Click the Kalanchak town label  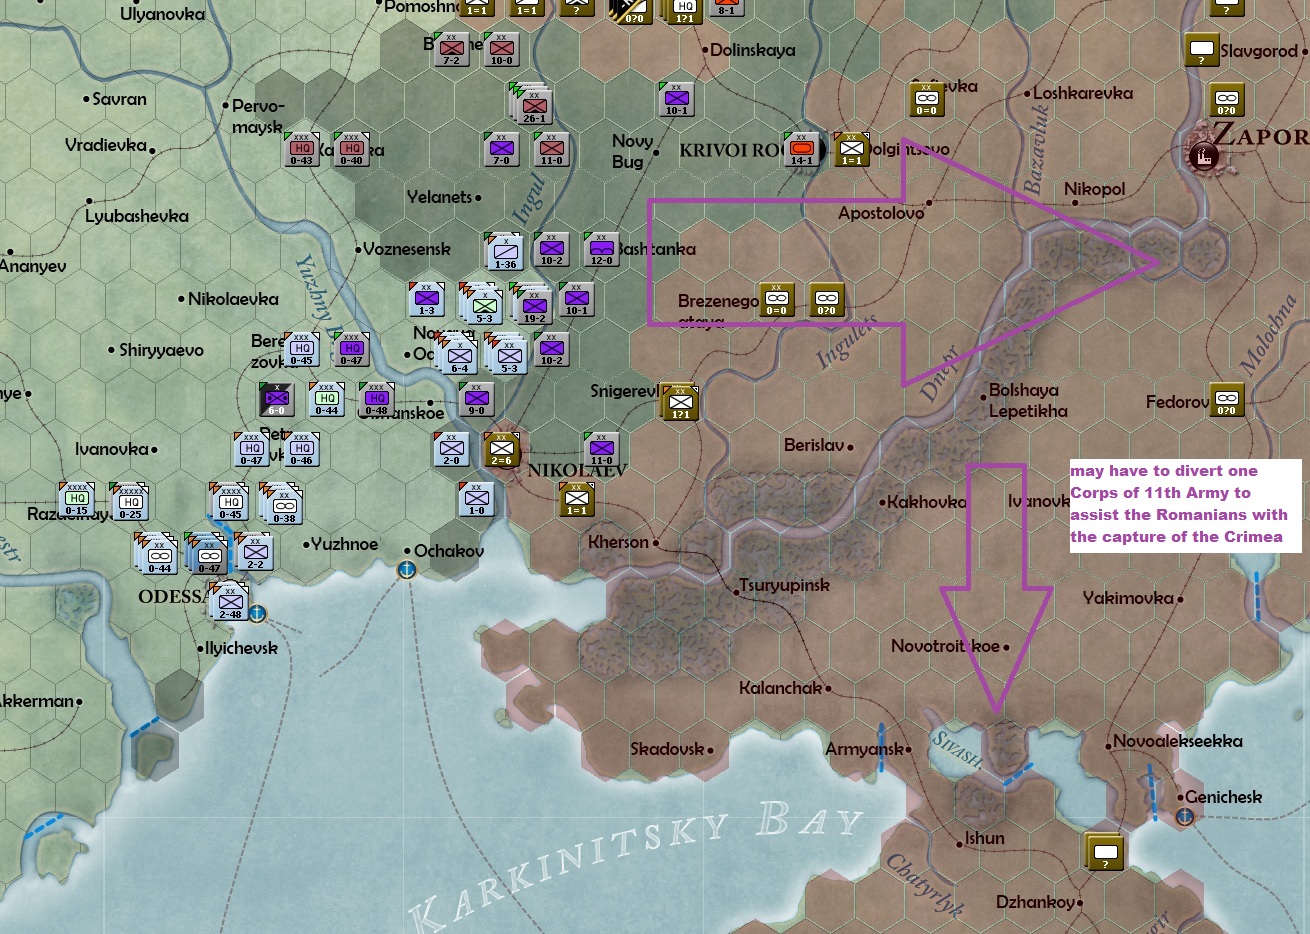(x=780, y=688)
